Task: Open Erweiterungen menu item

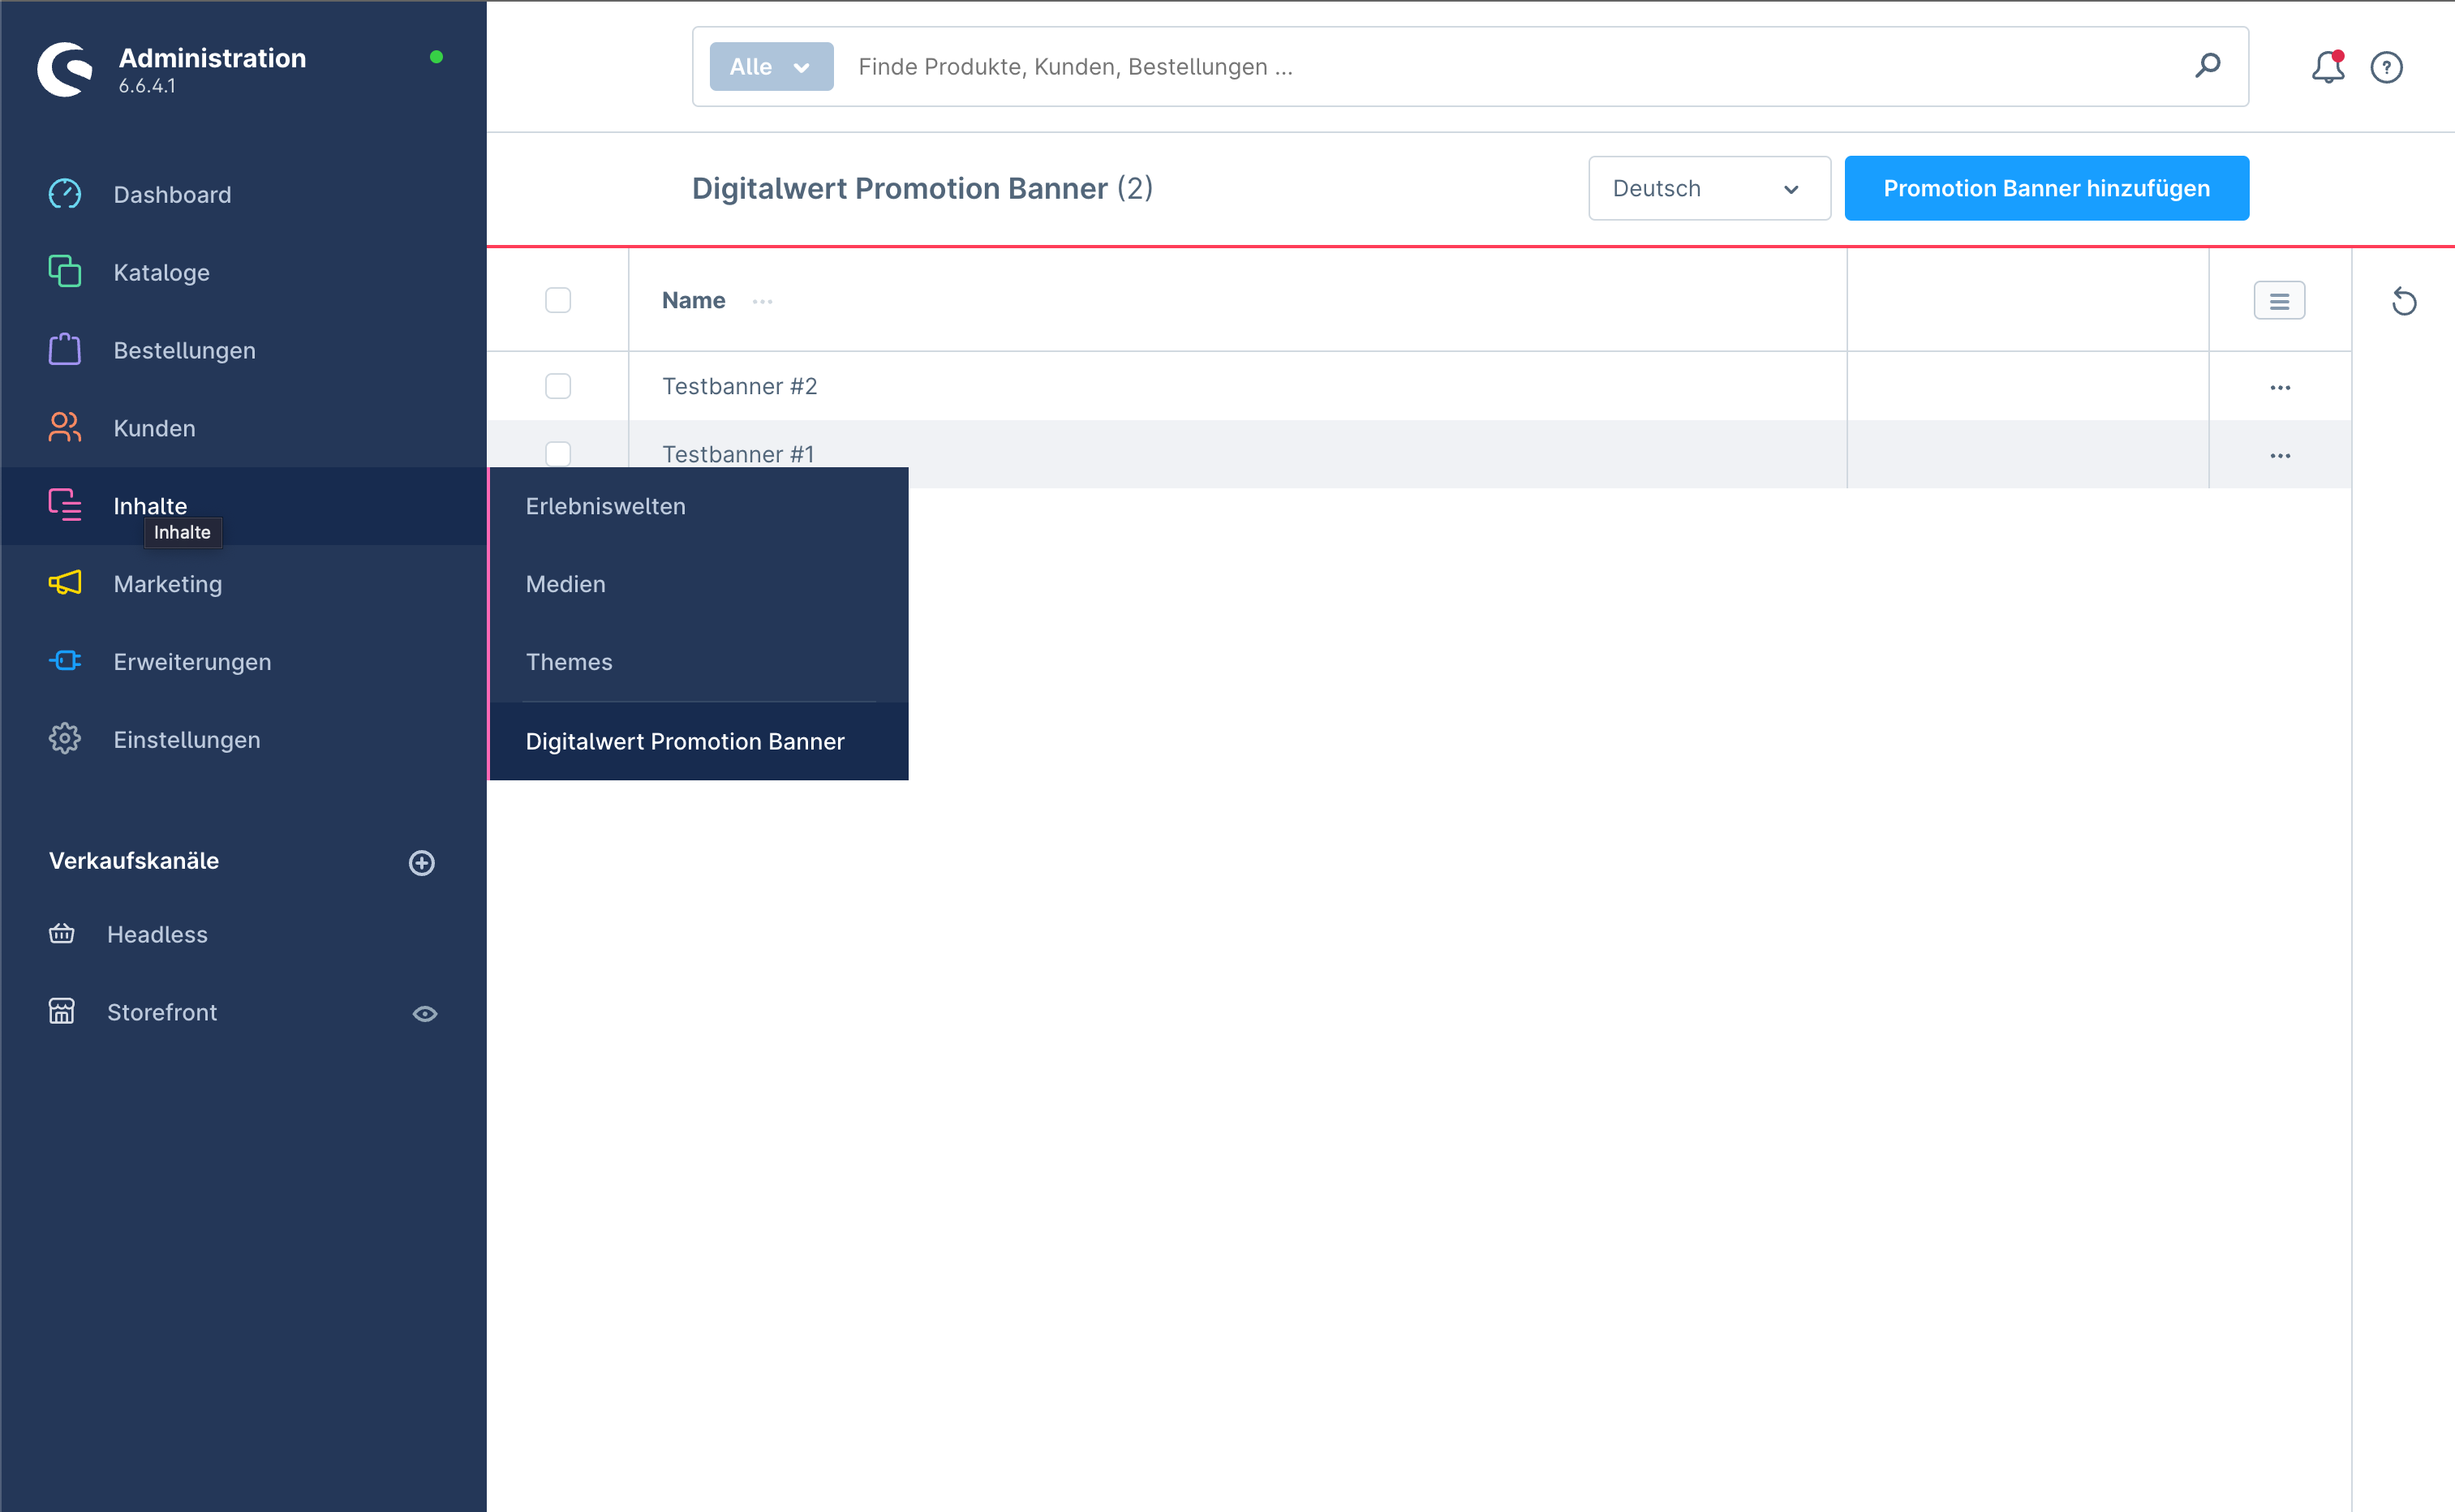Action: 193,662
